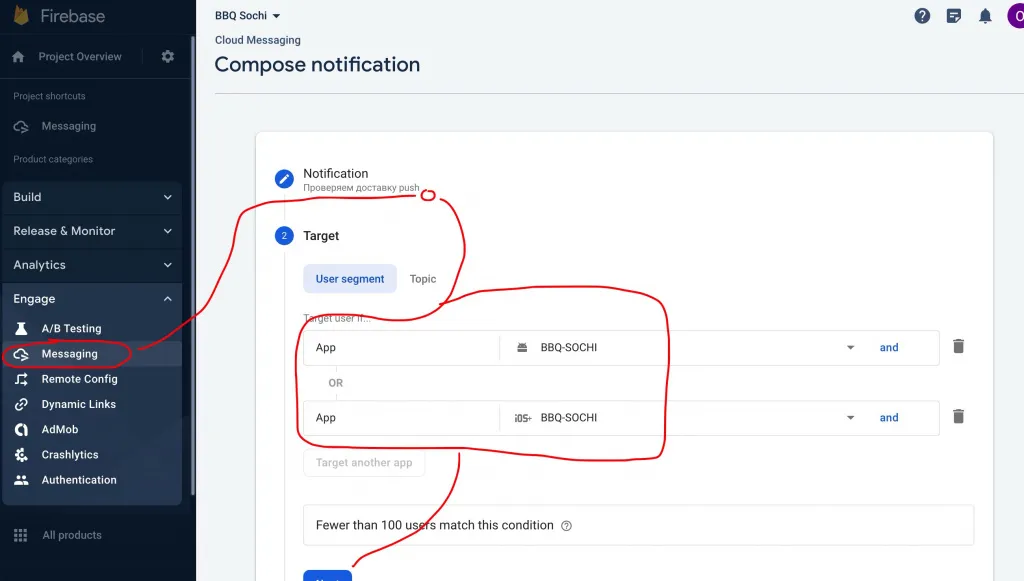Click Target another app button
Image resolution: width=1024 pixels, height=581 pixels.
364,463
